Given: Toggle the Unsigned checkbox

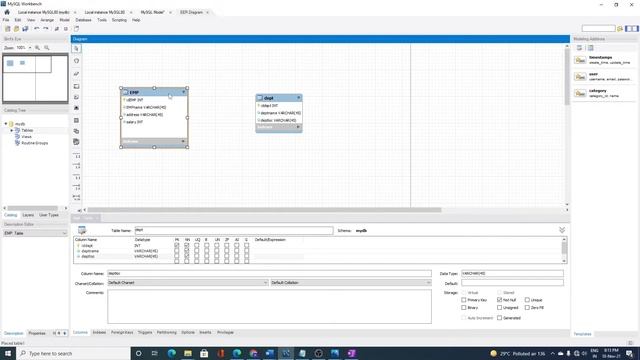Looking at the screenshot, I should (x=499, y=308).
